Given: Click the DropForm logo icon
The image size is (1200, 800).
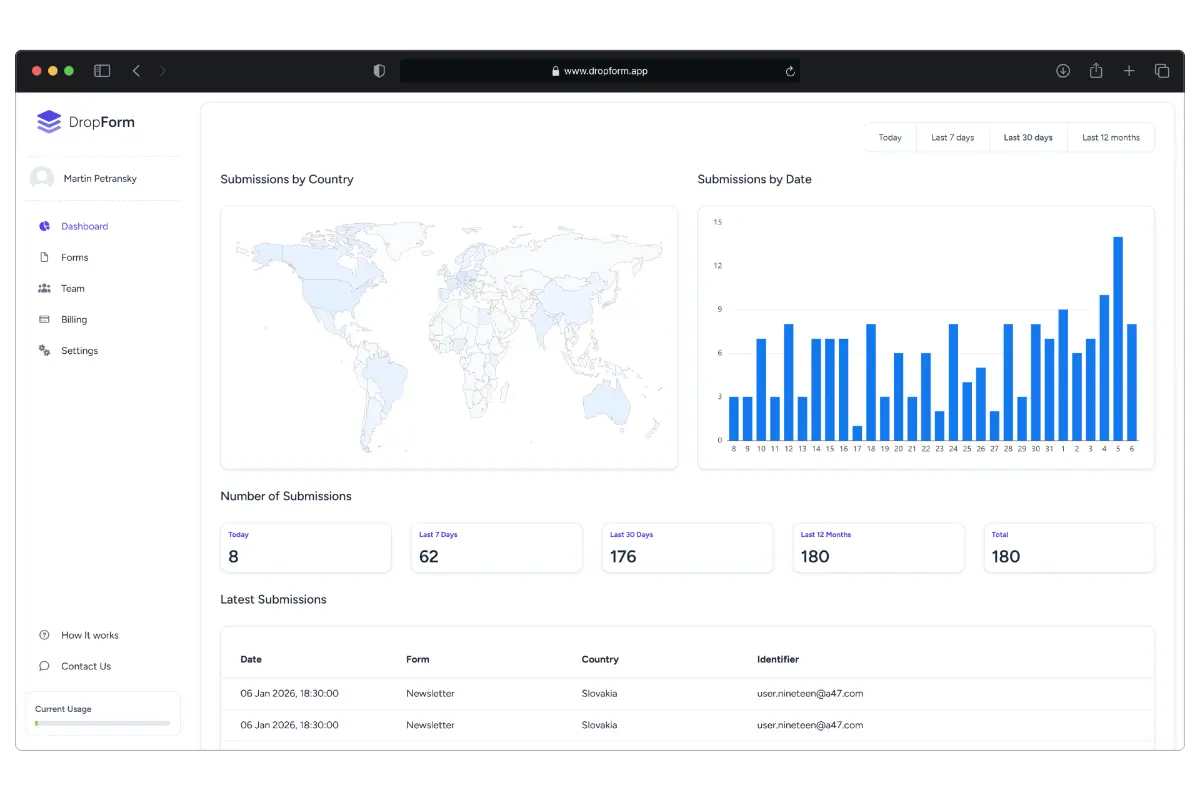Looking at the screenshot, I should click(x=48, y=121).
